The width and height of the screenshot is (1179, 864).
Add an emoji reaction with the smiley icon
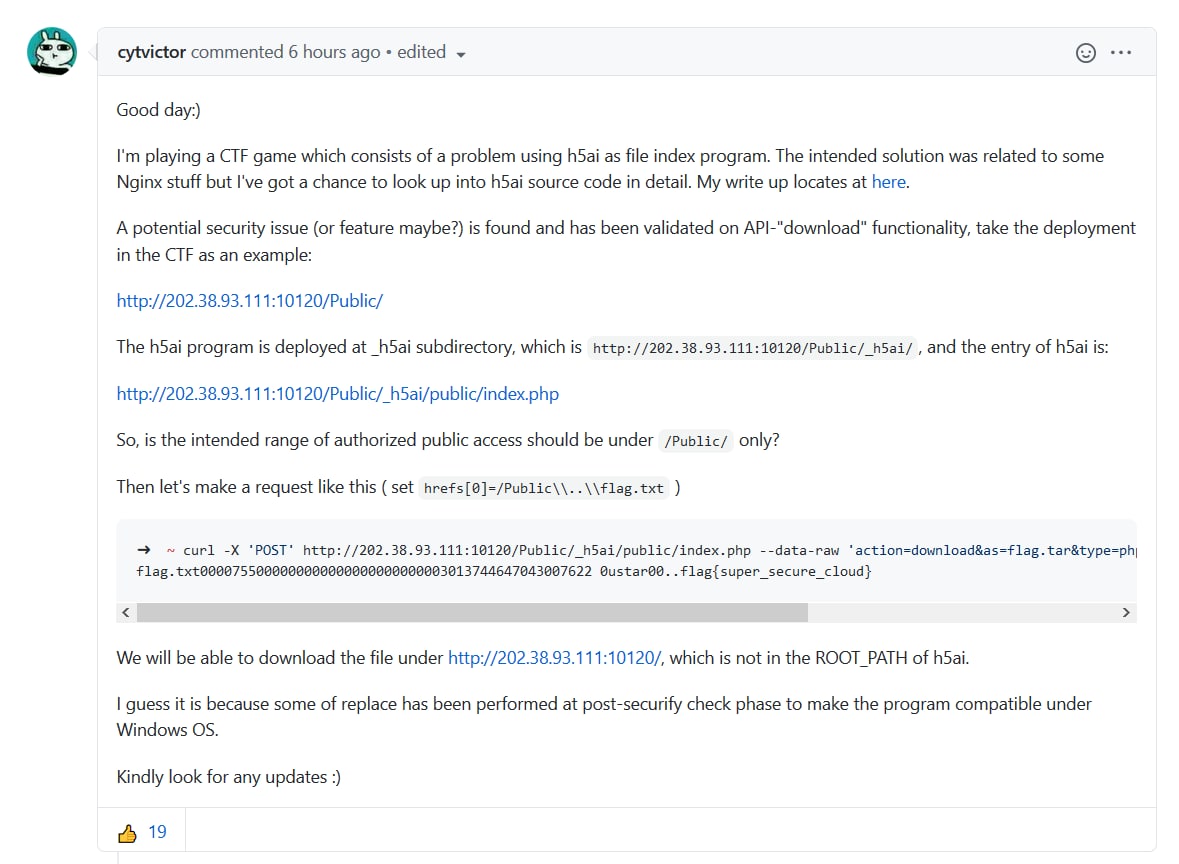click(x=1085, y=53)
